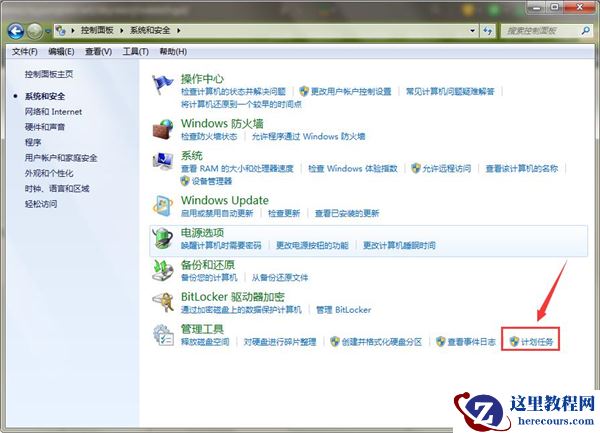
Task: Open 允许程序通过 Windows 防火墙 link
Action: (308, 136)
